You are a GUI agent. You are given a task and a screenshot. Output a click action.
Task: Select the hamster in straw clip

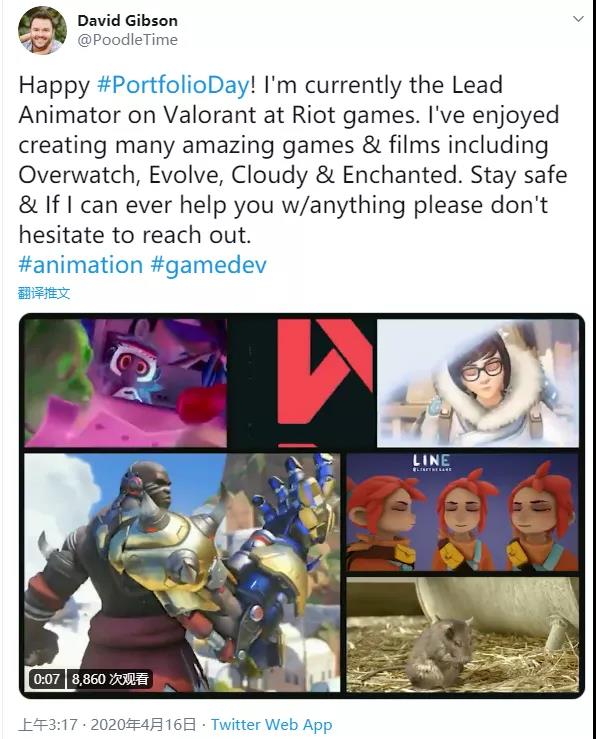tap(462, 634)
